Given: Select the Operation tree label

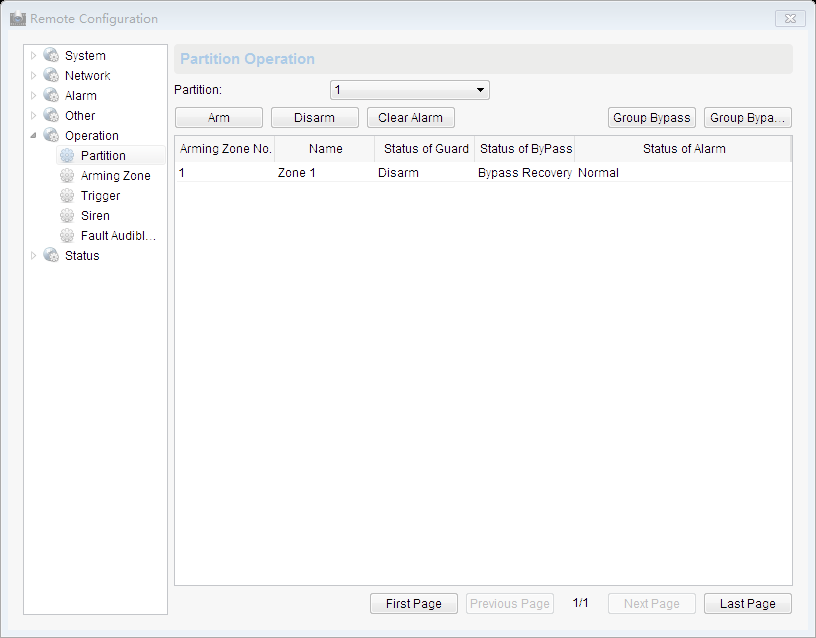Looking at the screenshot, I should [x=92, y=136].
